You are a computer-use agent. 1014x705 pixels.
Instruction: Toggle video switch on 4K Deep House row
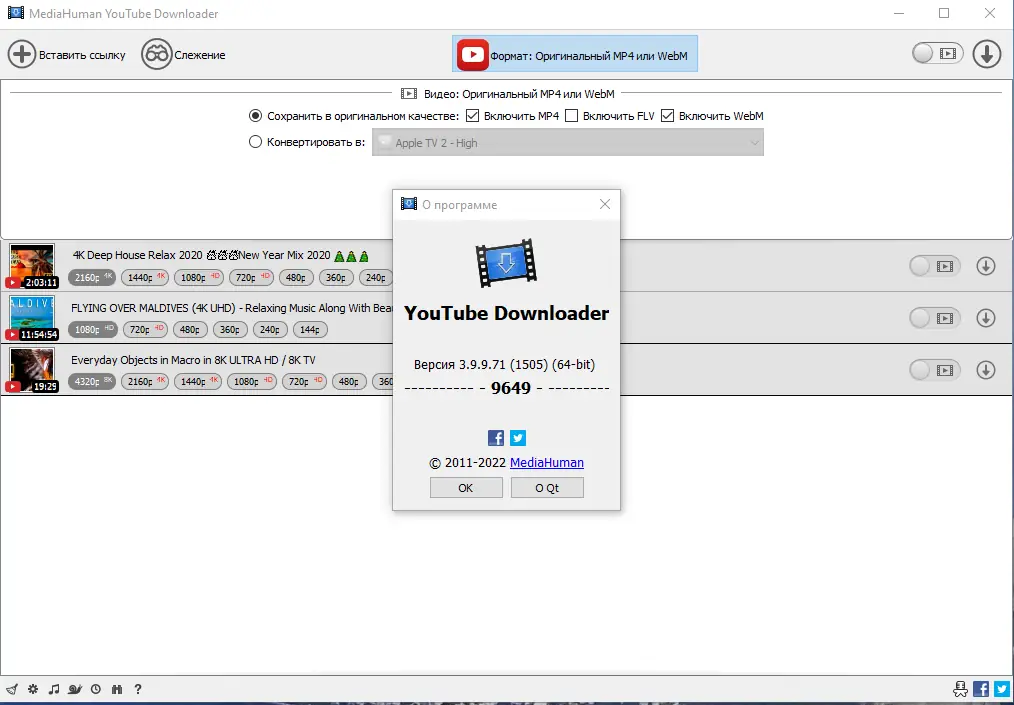pyautogui.click(x=934, y=266)
